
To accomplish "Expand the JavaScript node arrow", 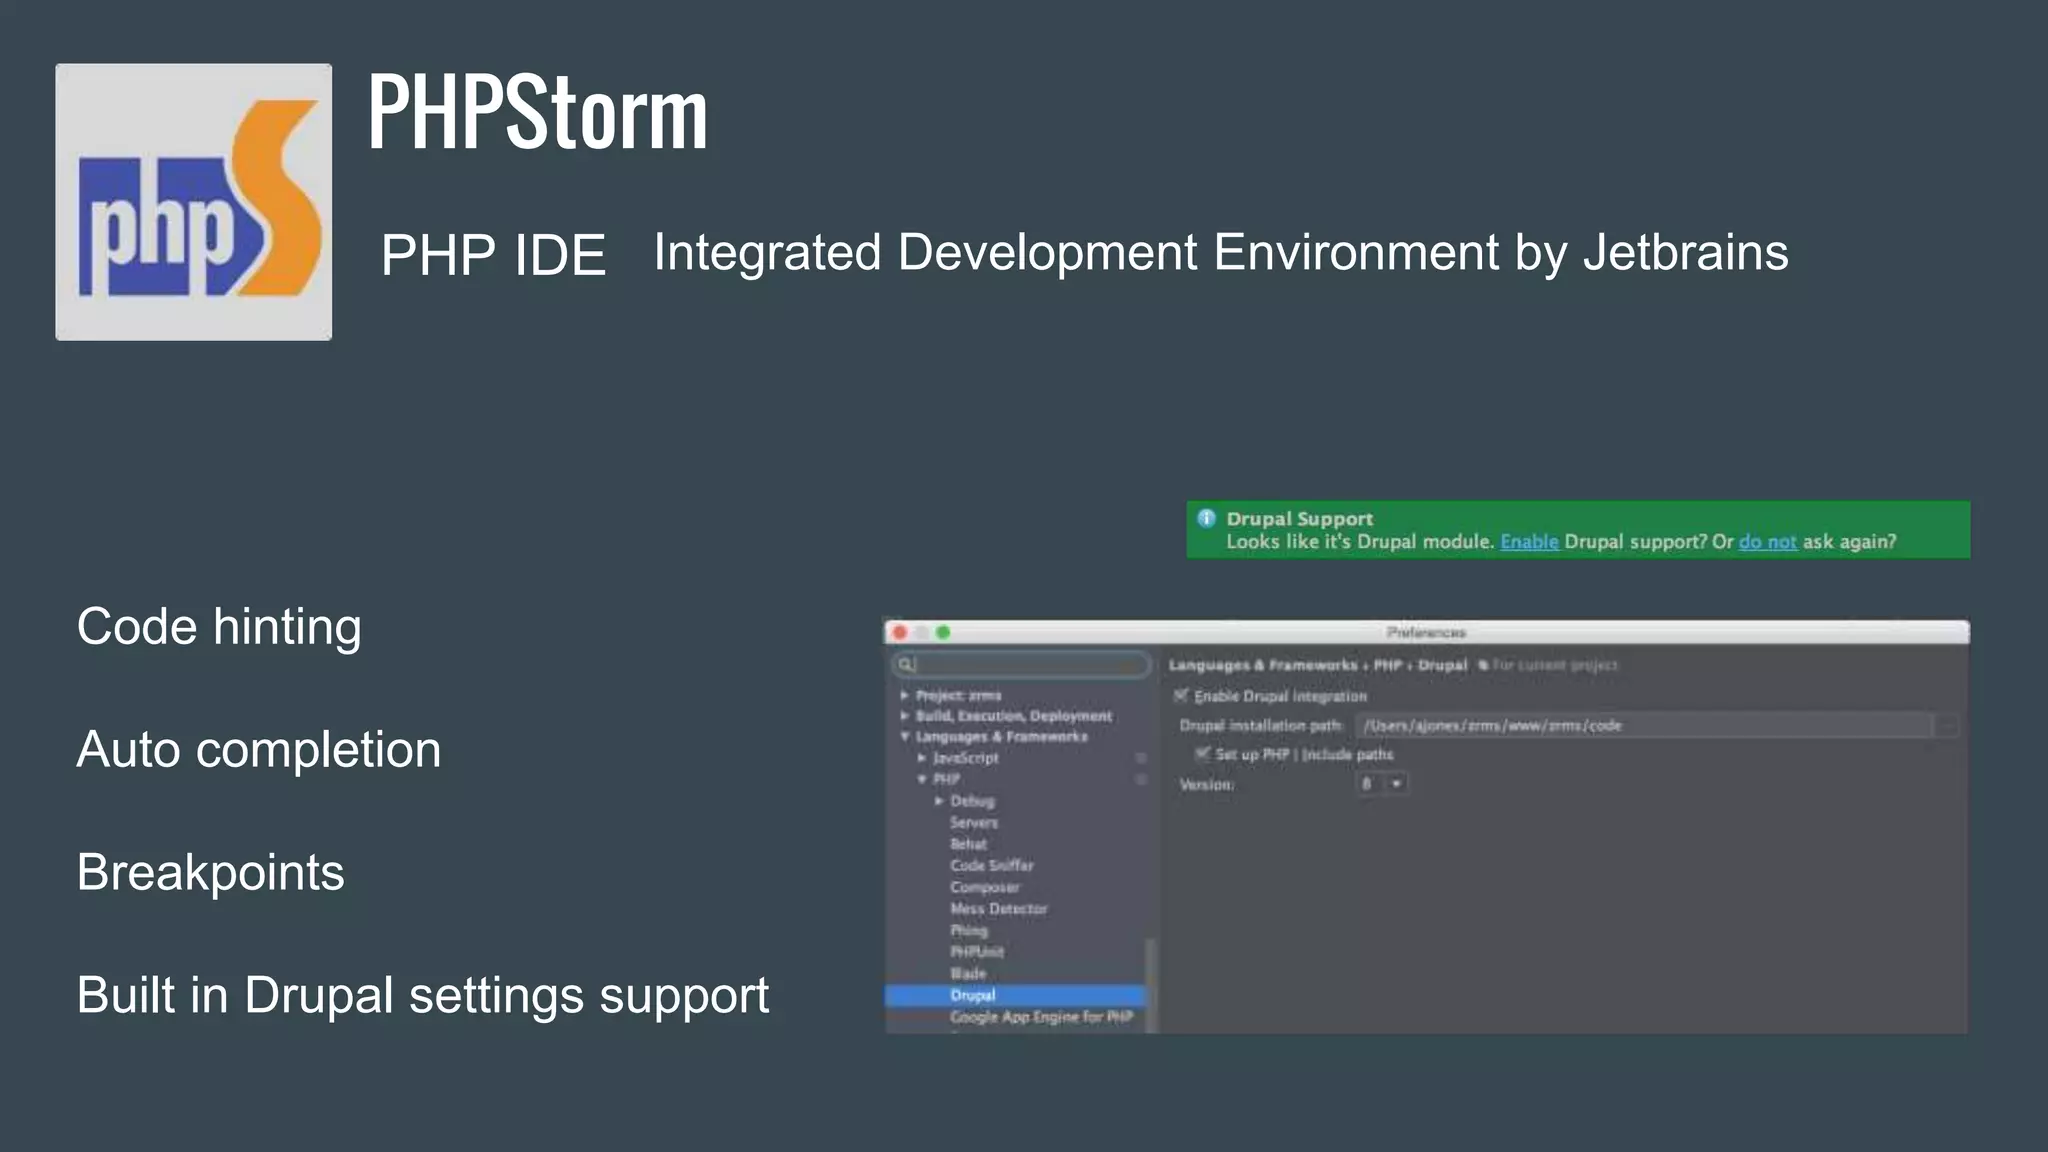I will pos(922,758).
